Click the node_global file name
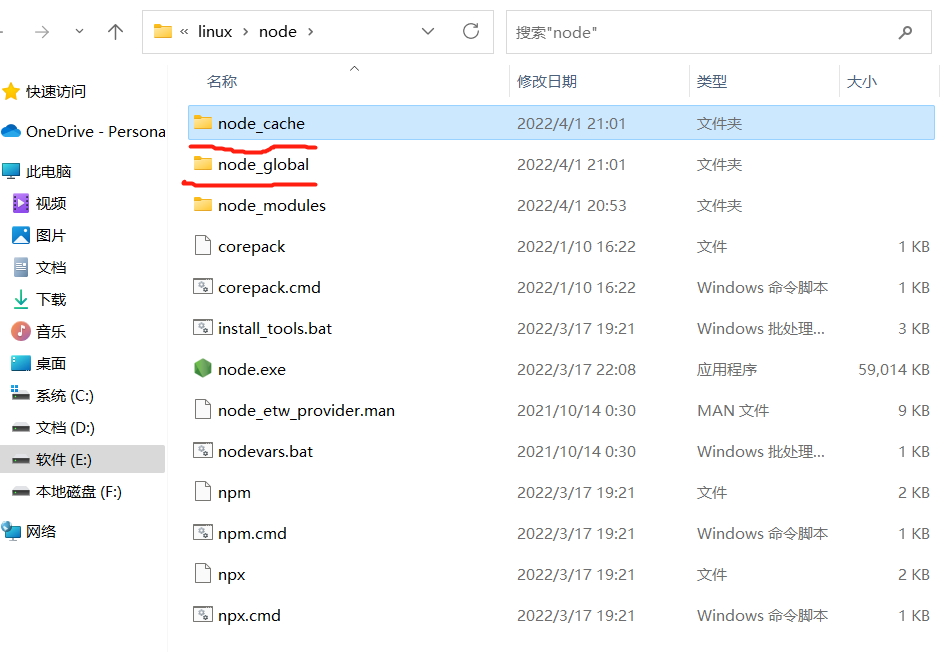 click(x=263, y=165)
